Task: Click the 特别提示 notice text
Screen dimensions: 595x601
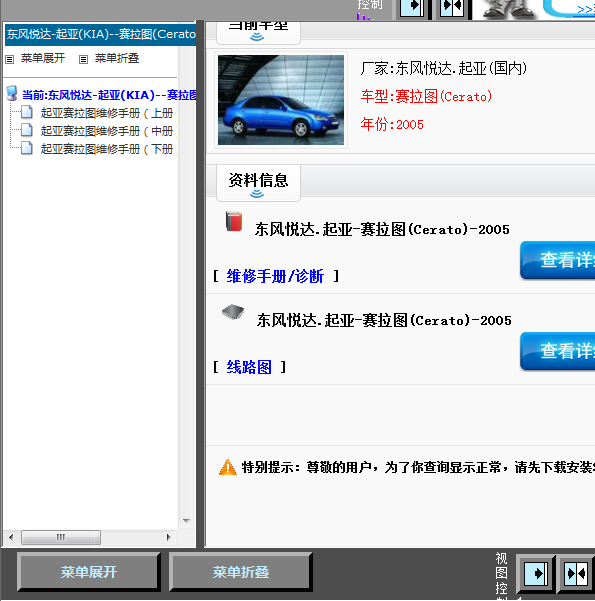Action: (x=418, y=467)
